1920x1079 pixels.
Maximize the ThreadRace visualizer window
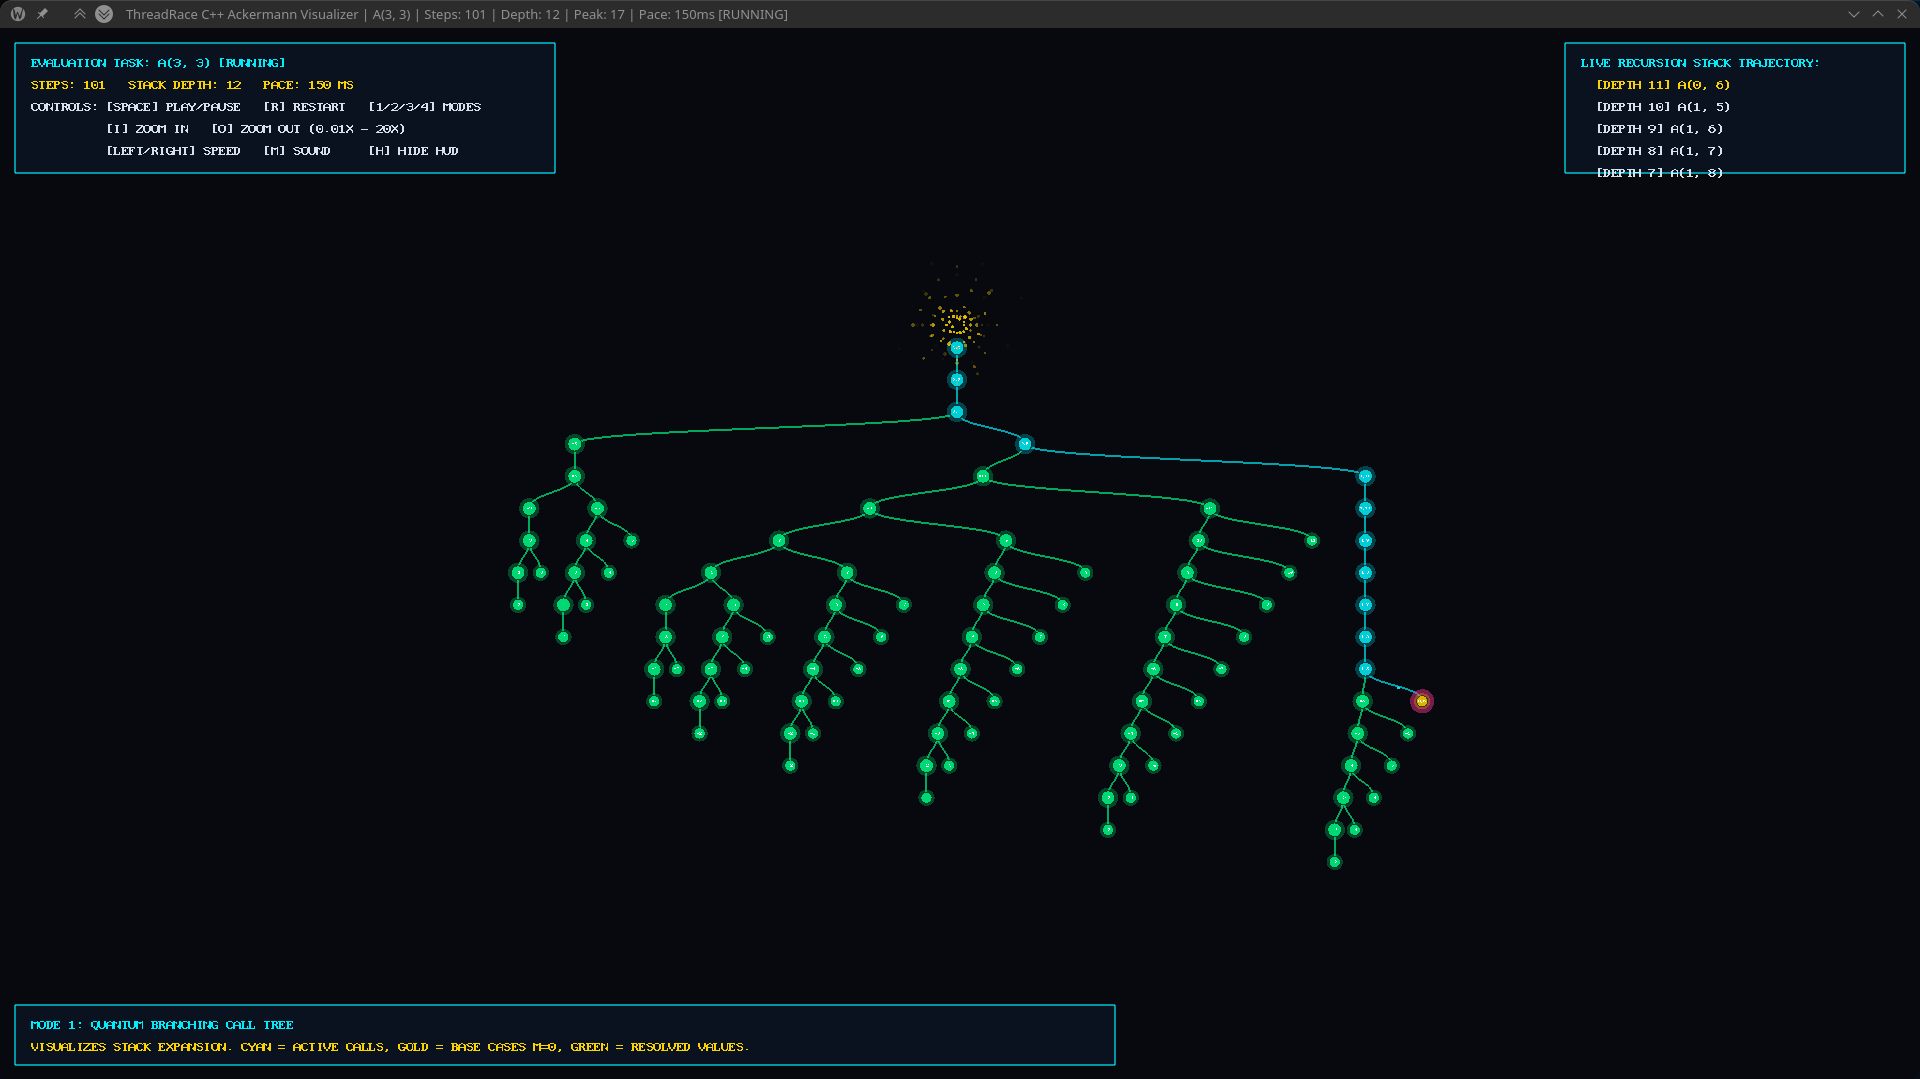[x=1878, y=14]
